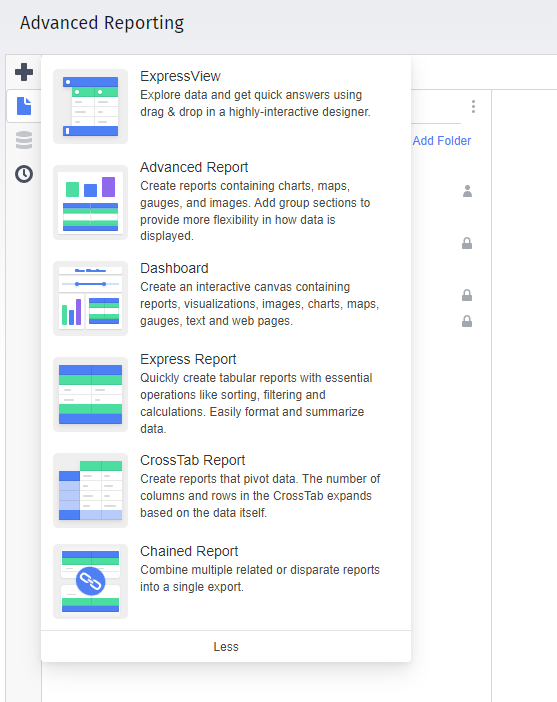
Task: Click the Dashboard thumbnail icon
Action: 90,299
